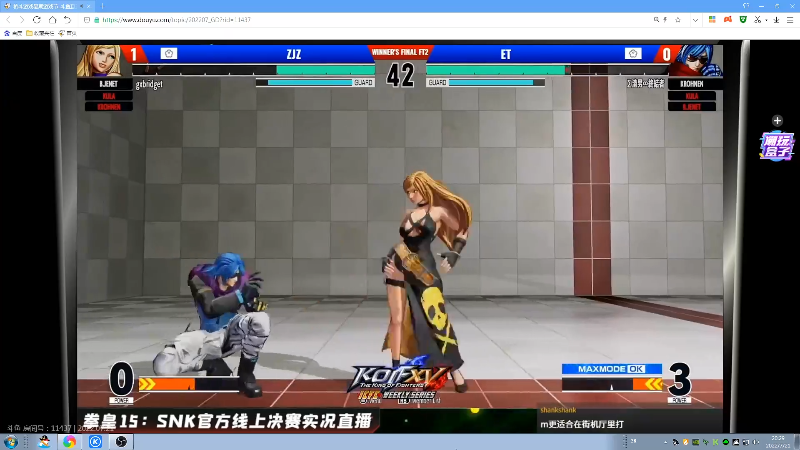This screenshot has width=800, height=450.
Task: Click the camera icon beside player ZJZ
Action: click(169, 54)
